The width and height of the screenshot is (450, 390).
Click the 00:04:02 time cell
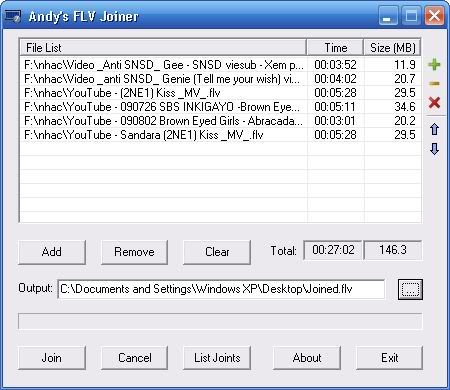335,79
